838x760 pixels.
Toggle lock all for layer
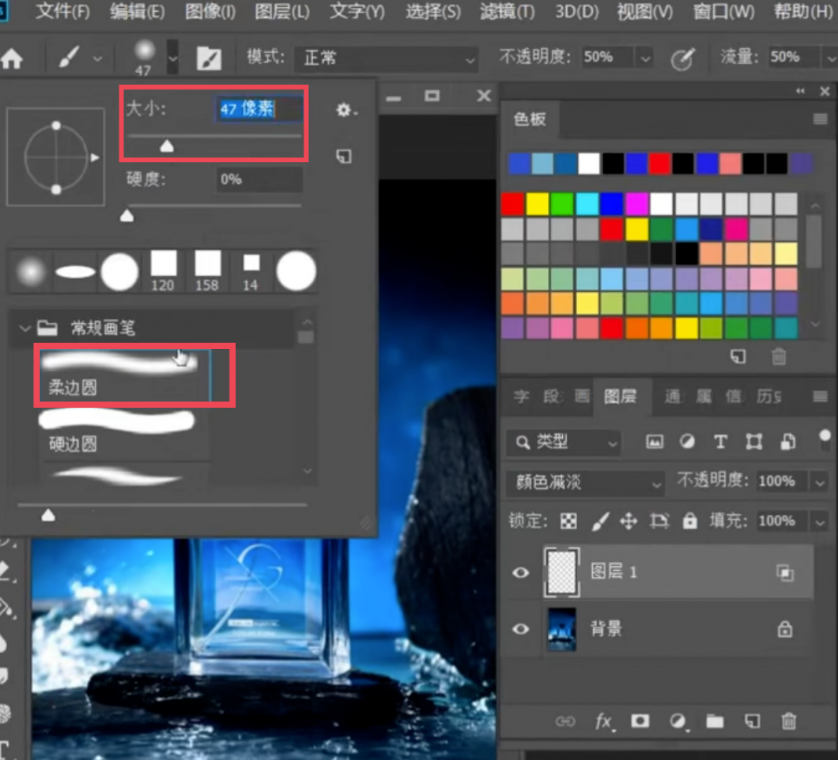click(x=690, y=521)
